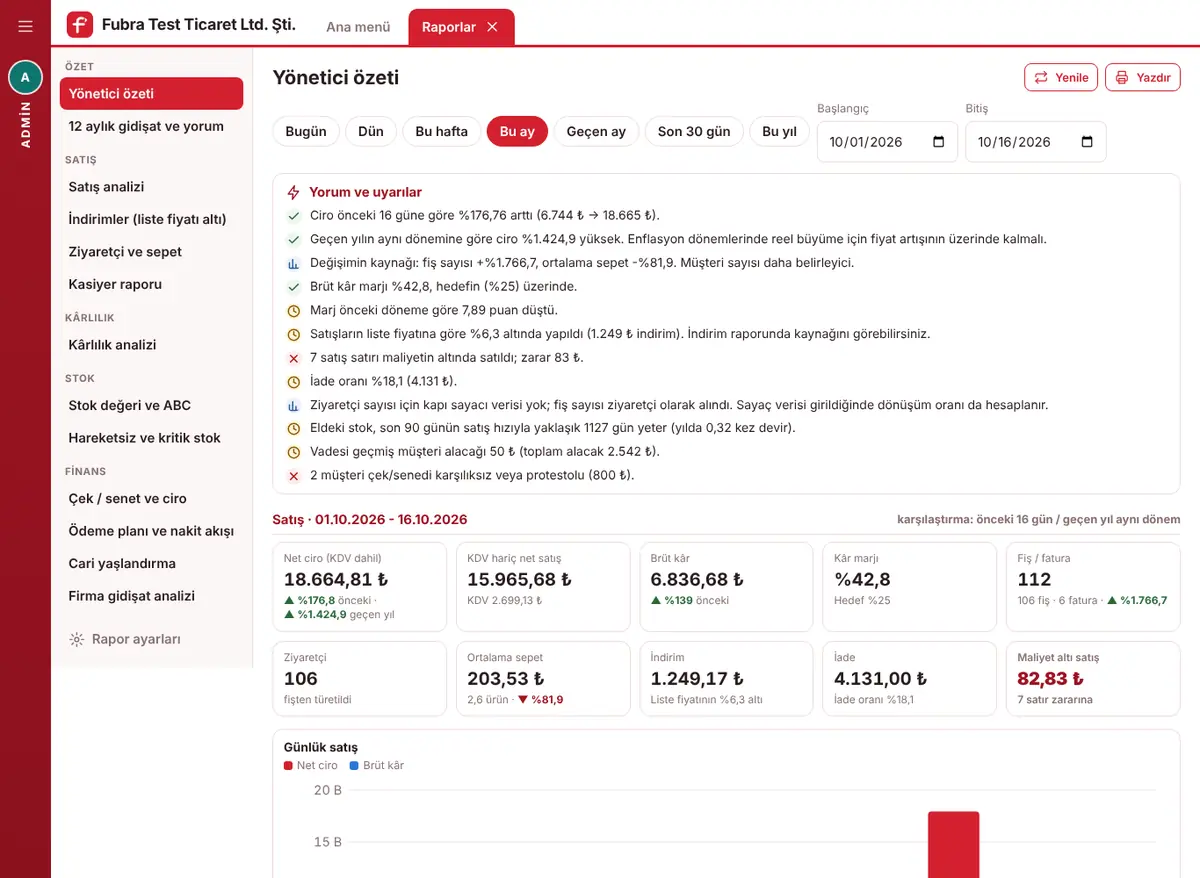Filter report by Dün
The height and width of the screenshot is (878, 1200).
[371, 131]
